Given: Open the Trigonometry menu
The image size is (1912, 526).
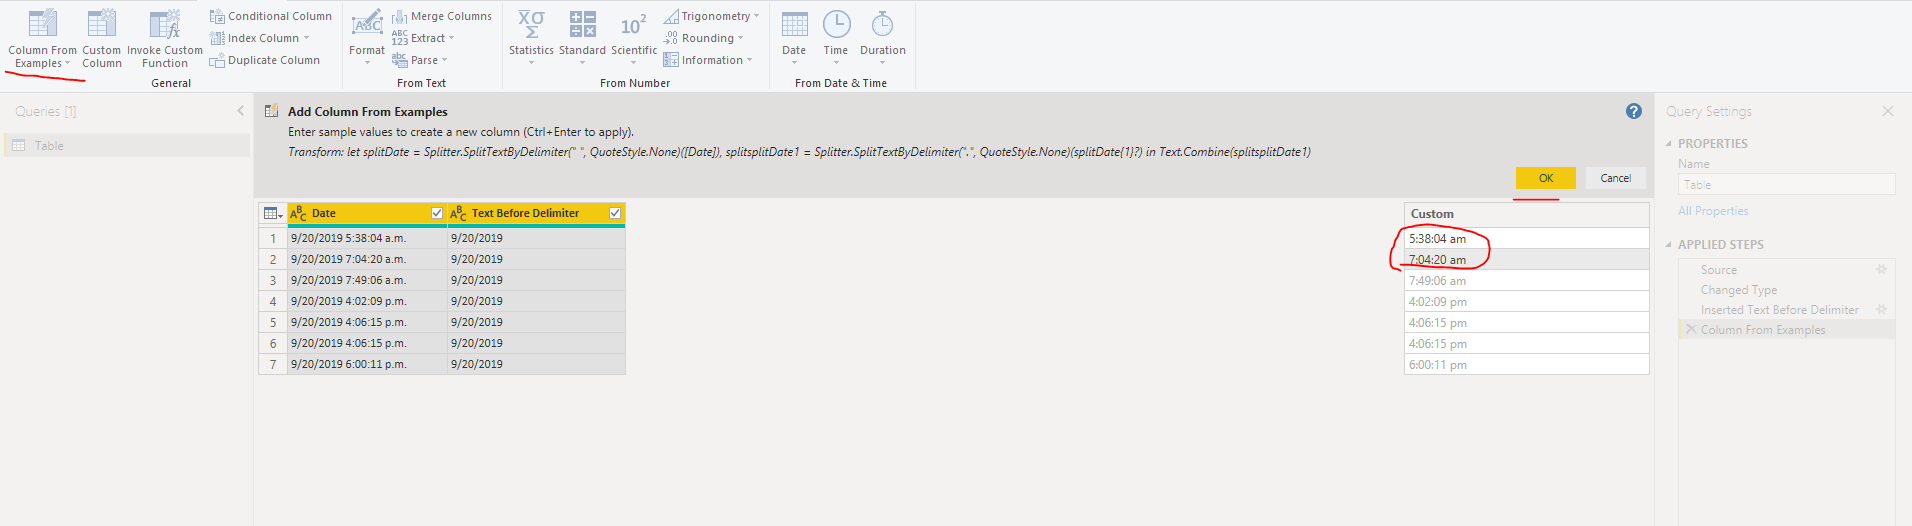Looking at the screenshot, I should (x=711, y=16).
